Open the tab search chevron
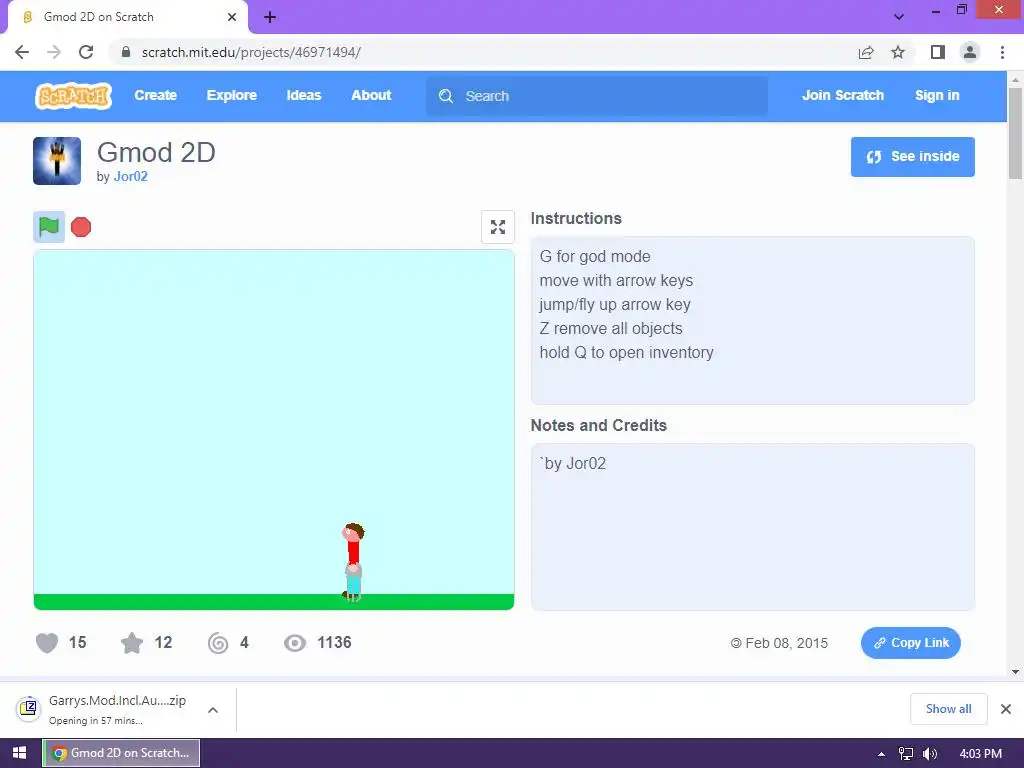 pyautogui.click(x=899, y=17)
